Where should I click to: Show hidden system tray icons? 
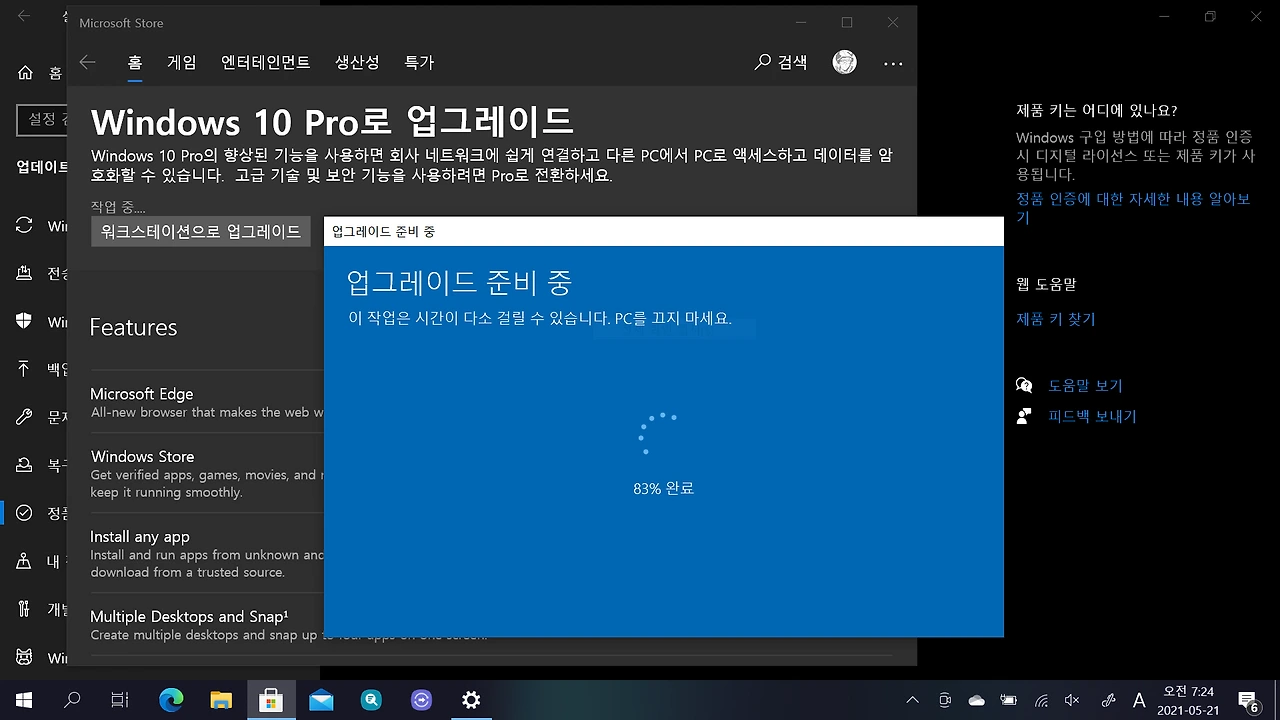[912, 700]
